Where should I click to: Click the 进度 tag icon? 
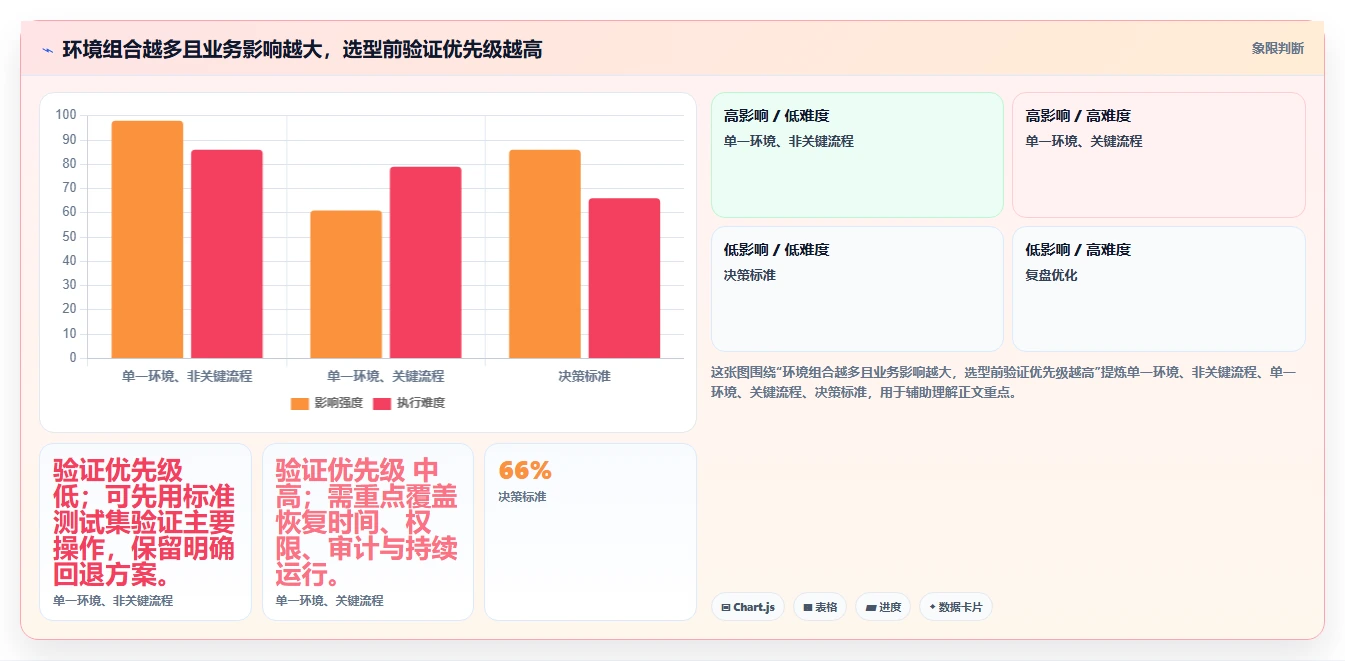coord(870,607)
